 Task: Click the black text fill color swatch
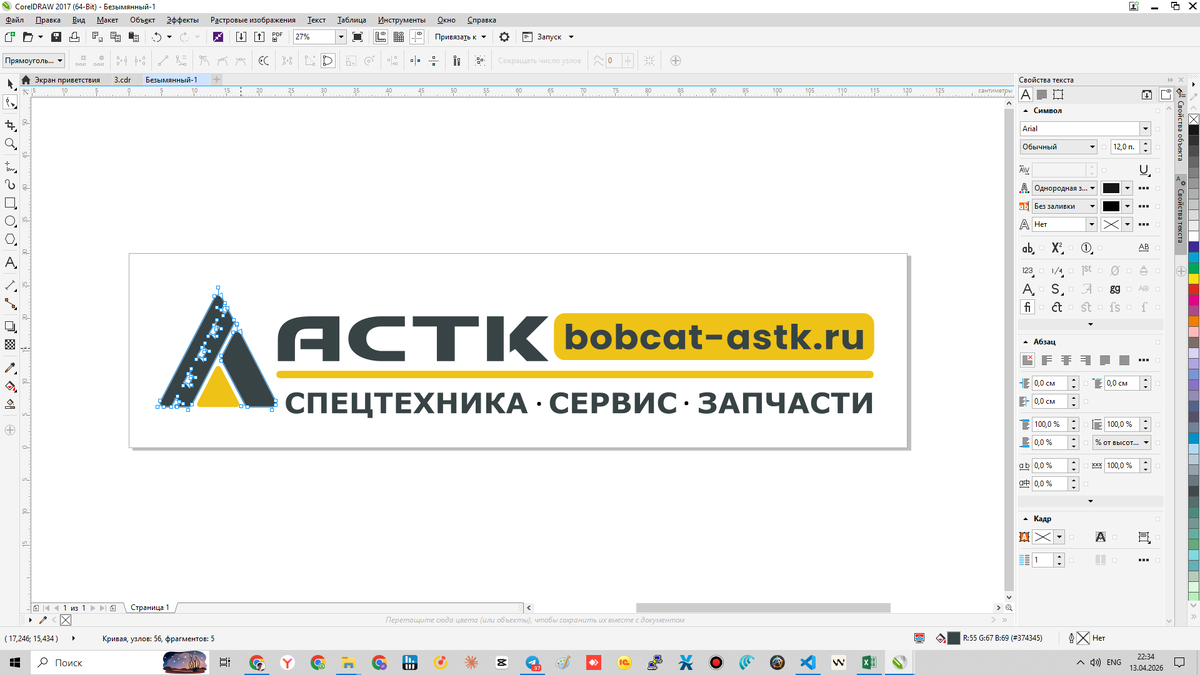point(1111,188)
